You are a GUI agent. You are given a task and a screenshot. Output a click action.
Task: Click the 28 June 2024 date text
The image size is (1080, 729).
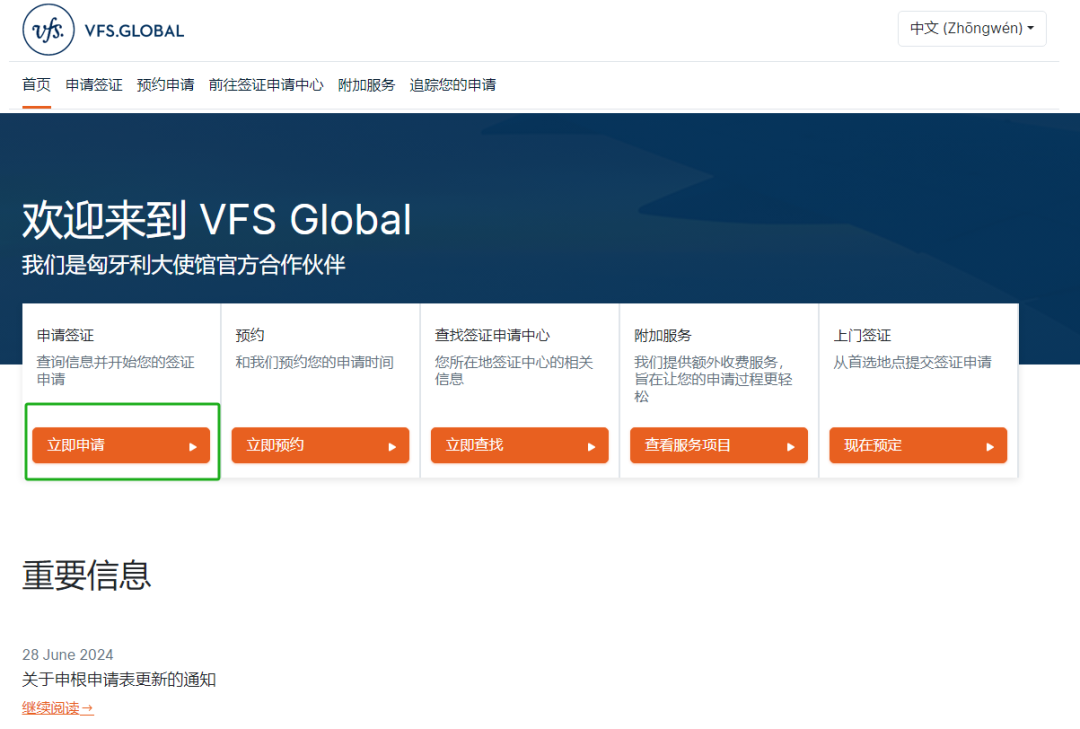[x=68, y=655]
